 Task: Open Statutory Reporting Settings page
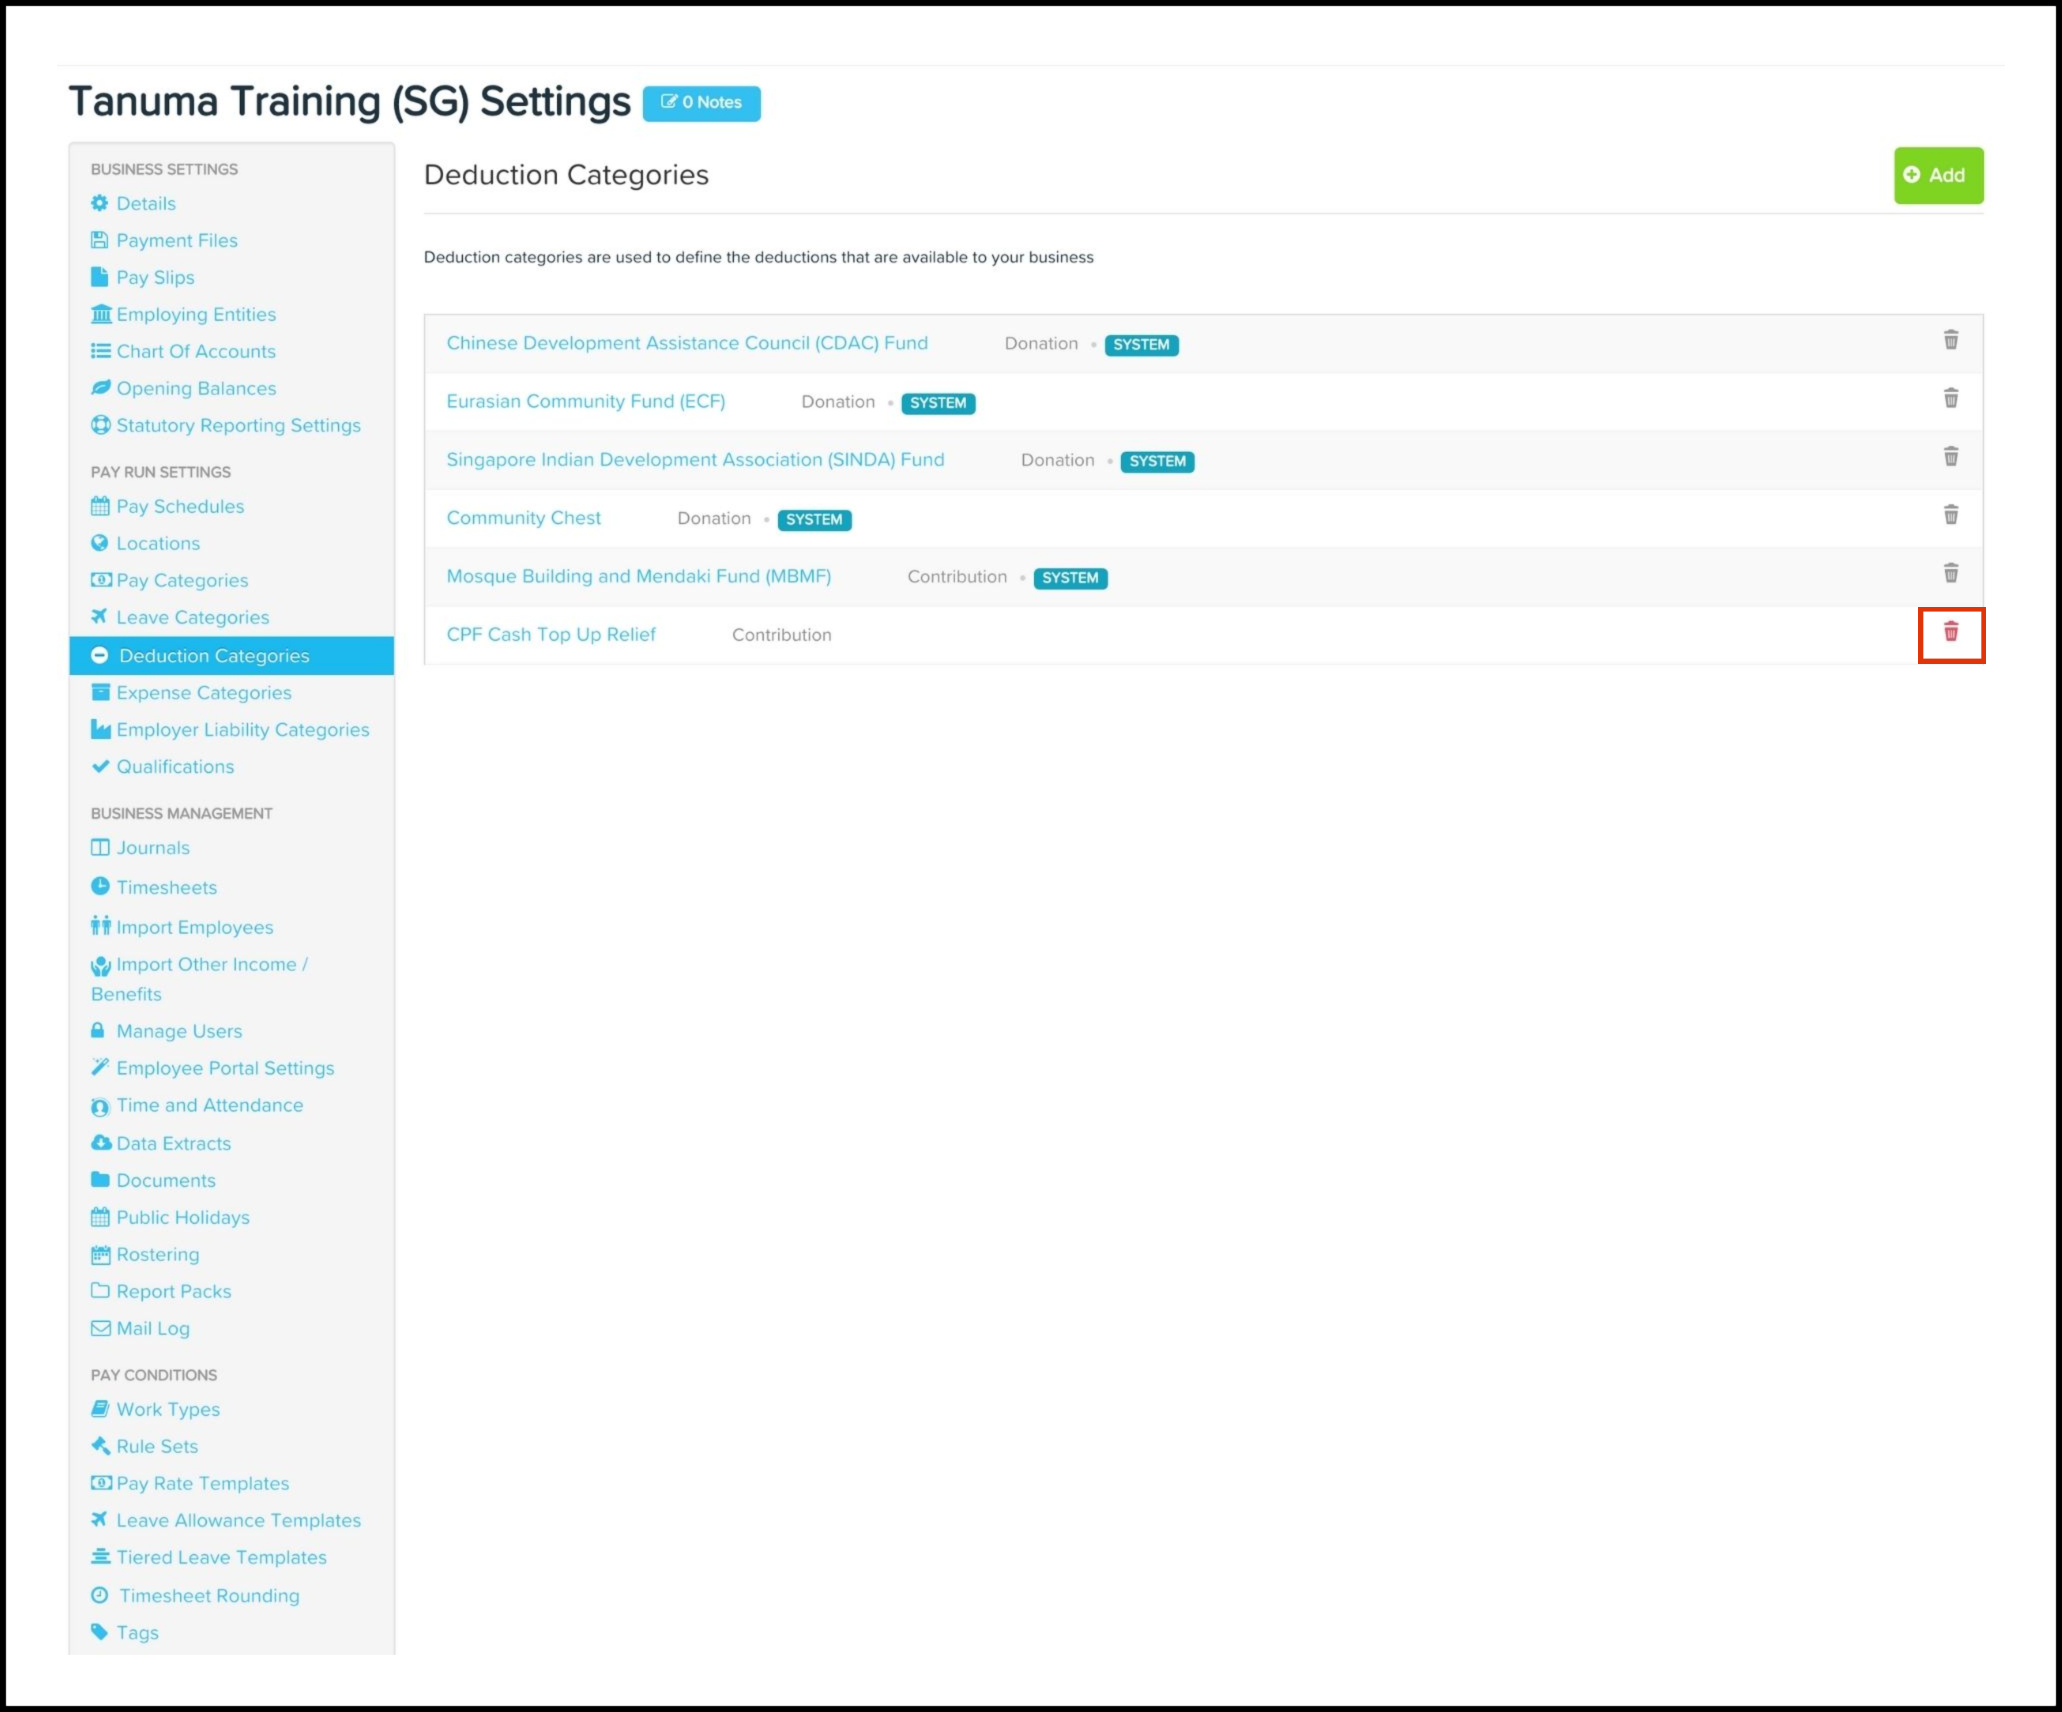pyautogui.click(x=238, y=425)
